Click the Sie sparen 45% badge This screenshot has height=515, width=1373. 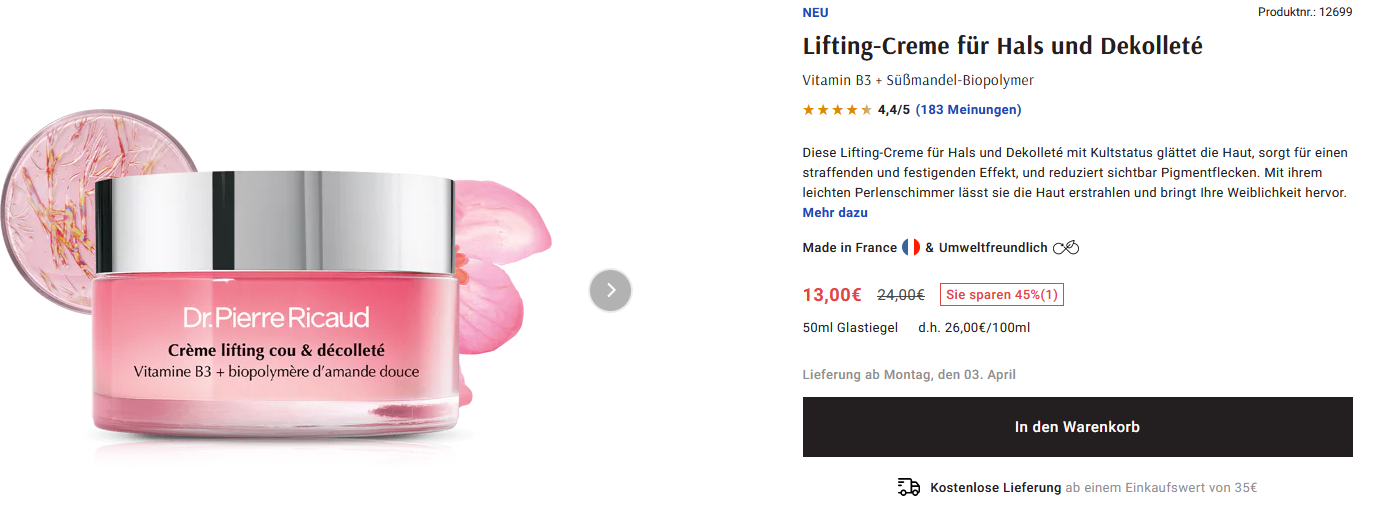click(x=1001, y=295)
